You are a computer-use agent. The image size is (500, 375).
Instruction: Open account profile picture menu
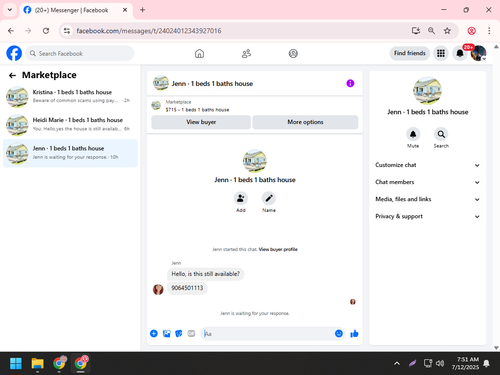pyautogui.click(x=478, y=53)
